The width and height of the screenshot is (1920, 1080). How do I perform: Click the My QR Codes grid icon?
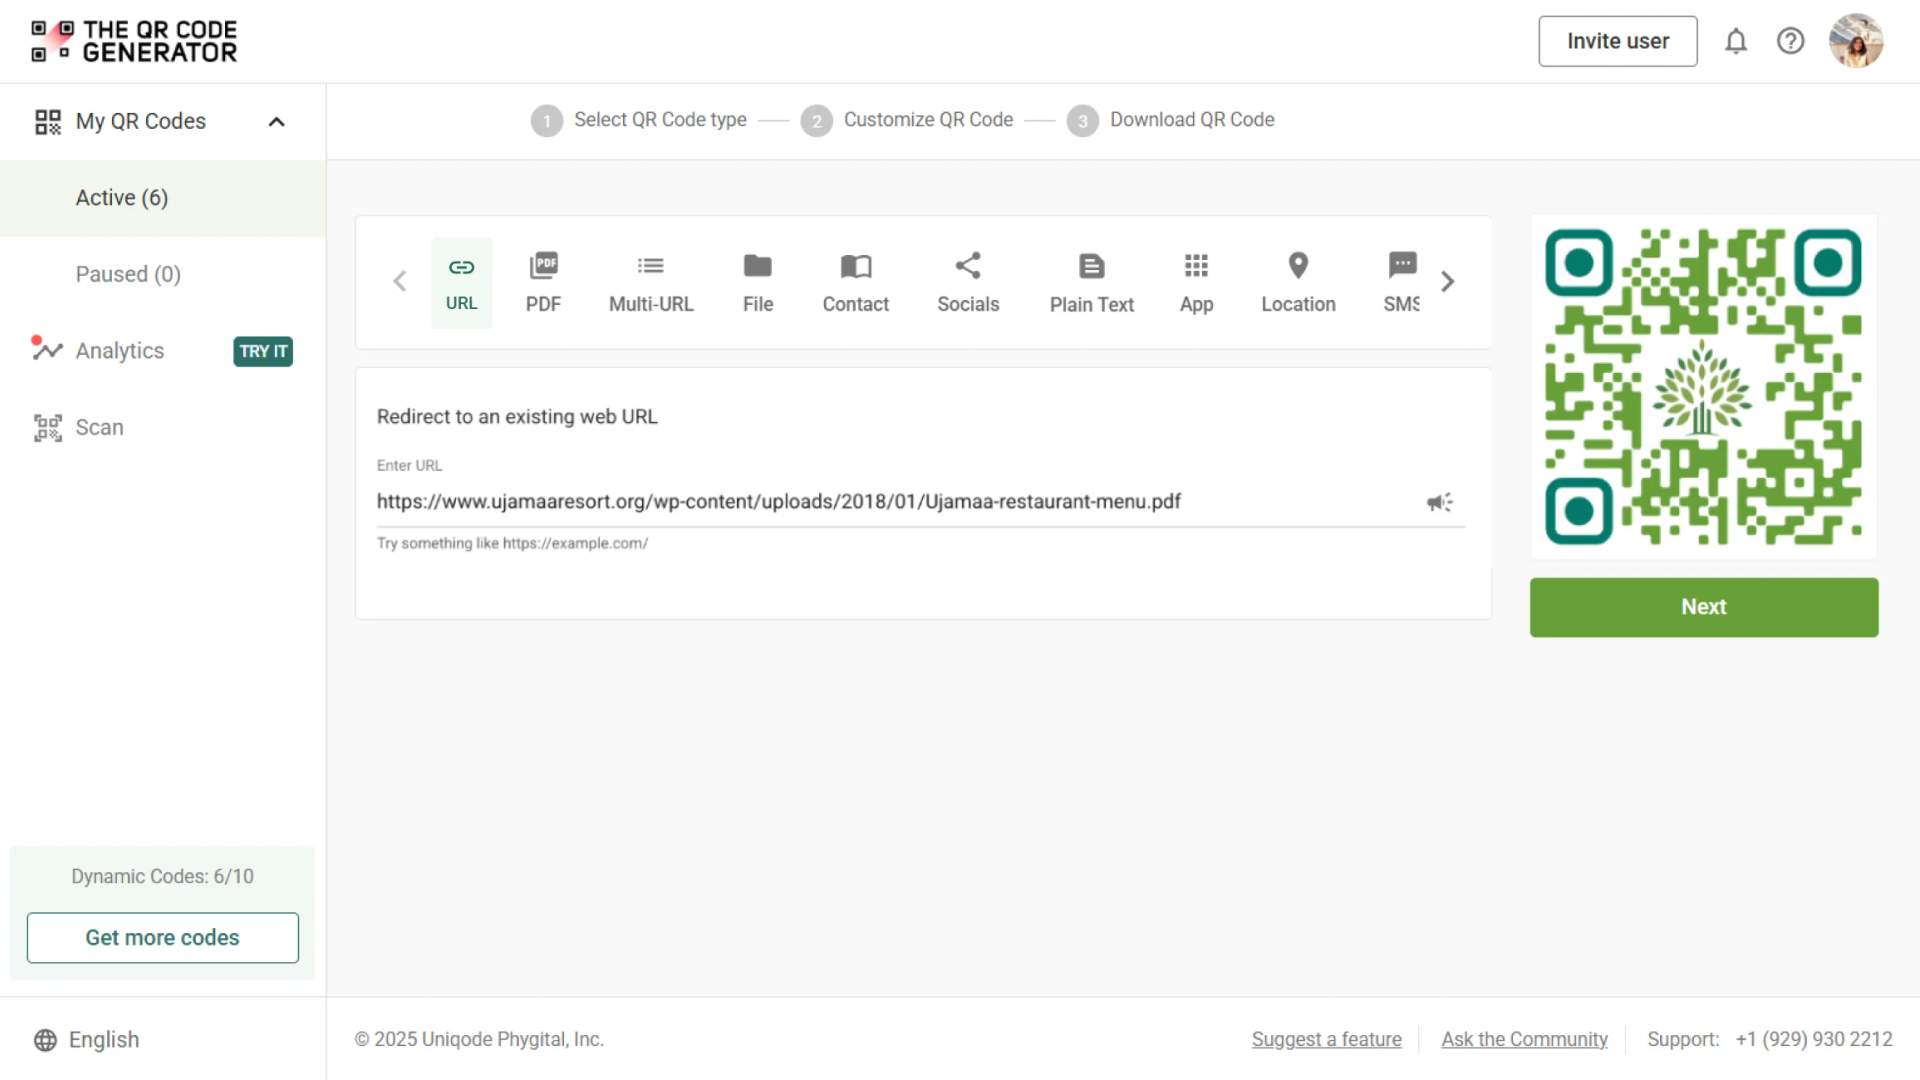(x=48, y=122)
